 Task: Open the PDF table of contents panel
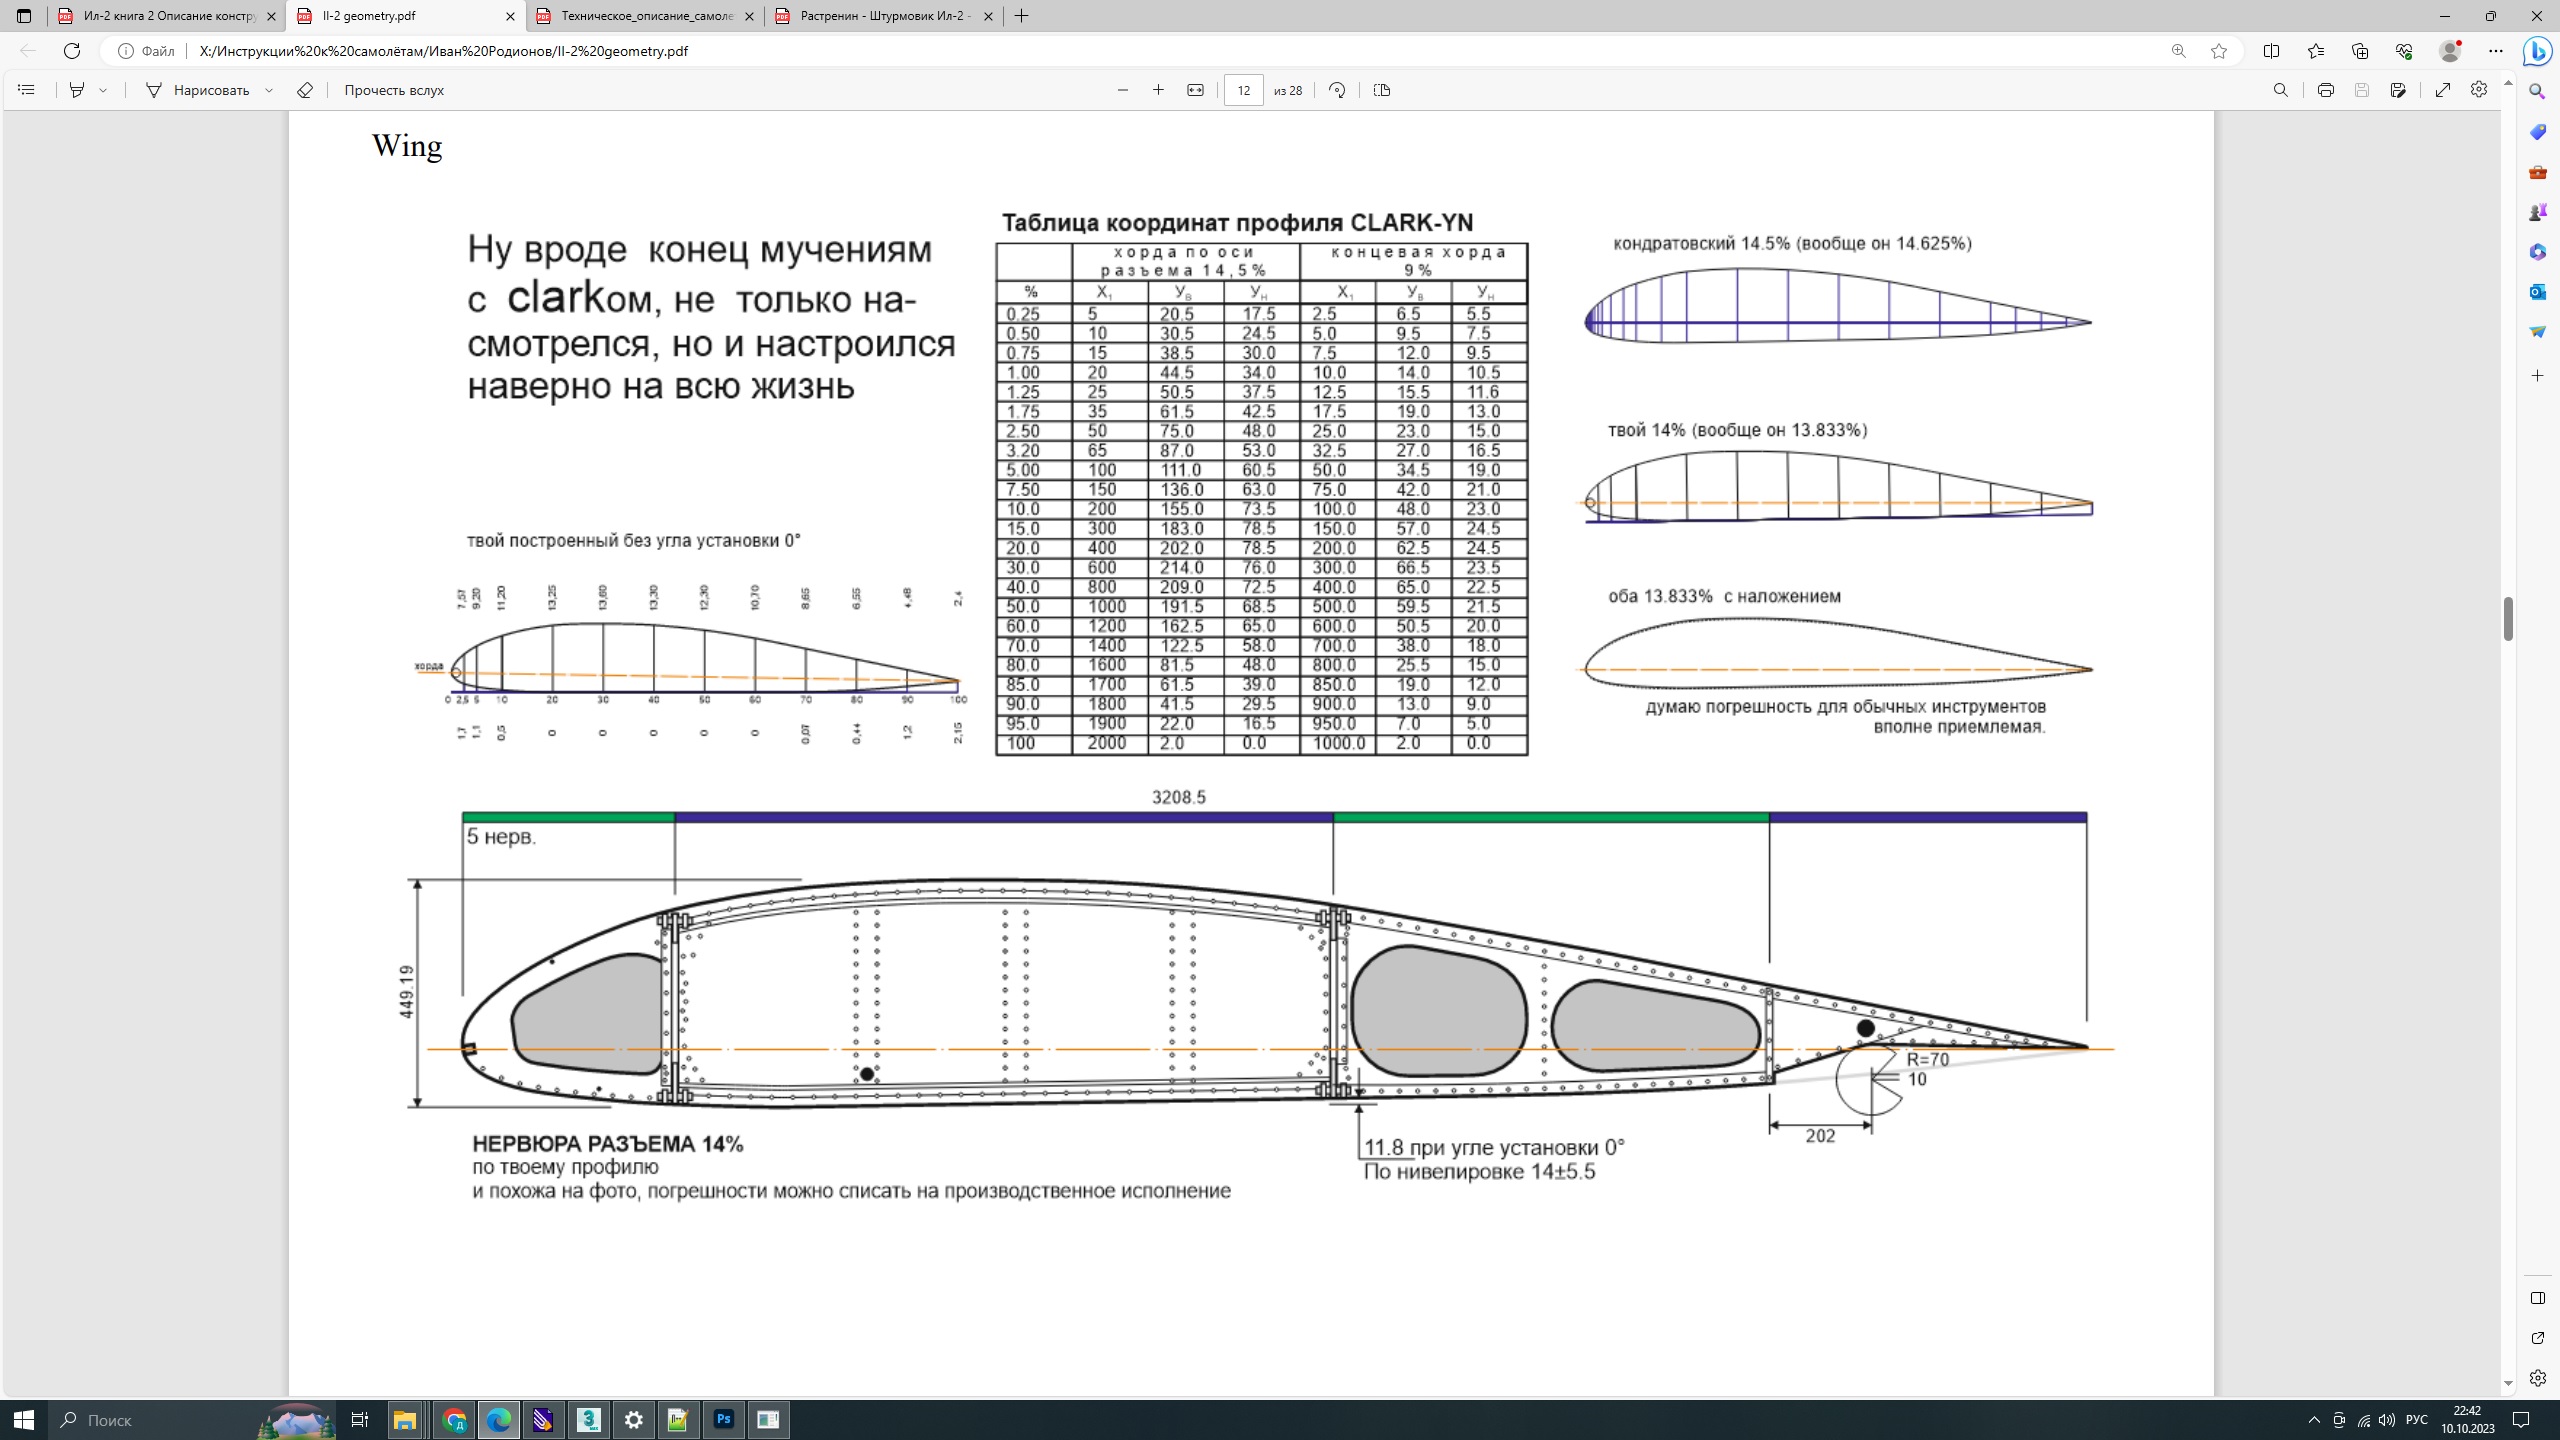click(x=26, y=90)
